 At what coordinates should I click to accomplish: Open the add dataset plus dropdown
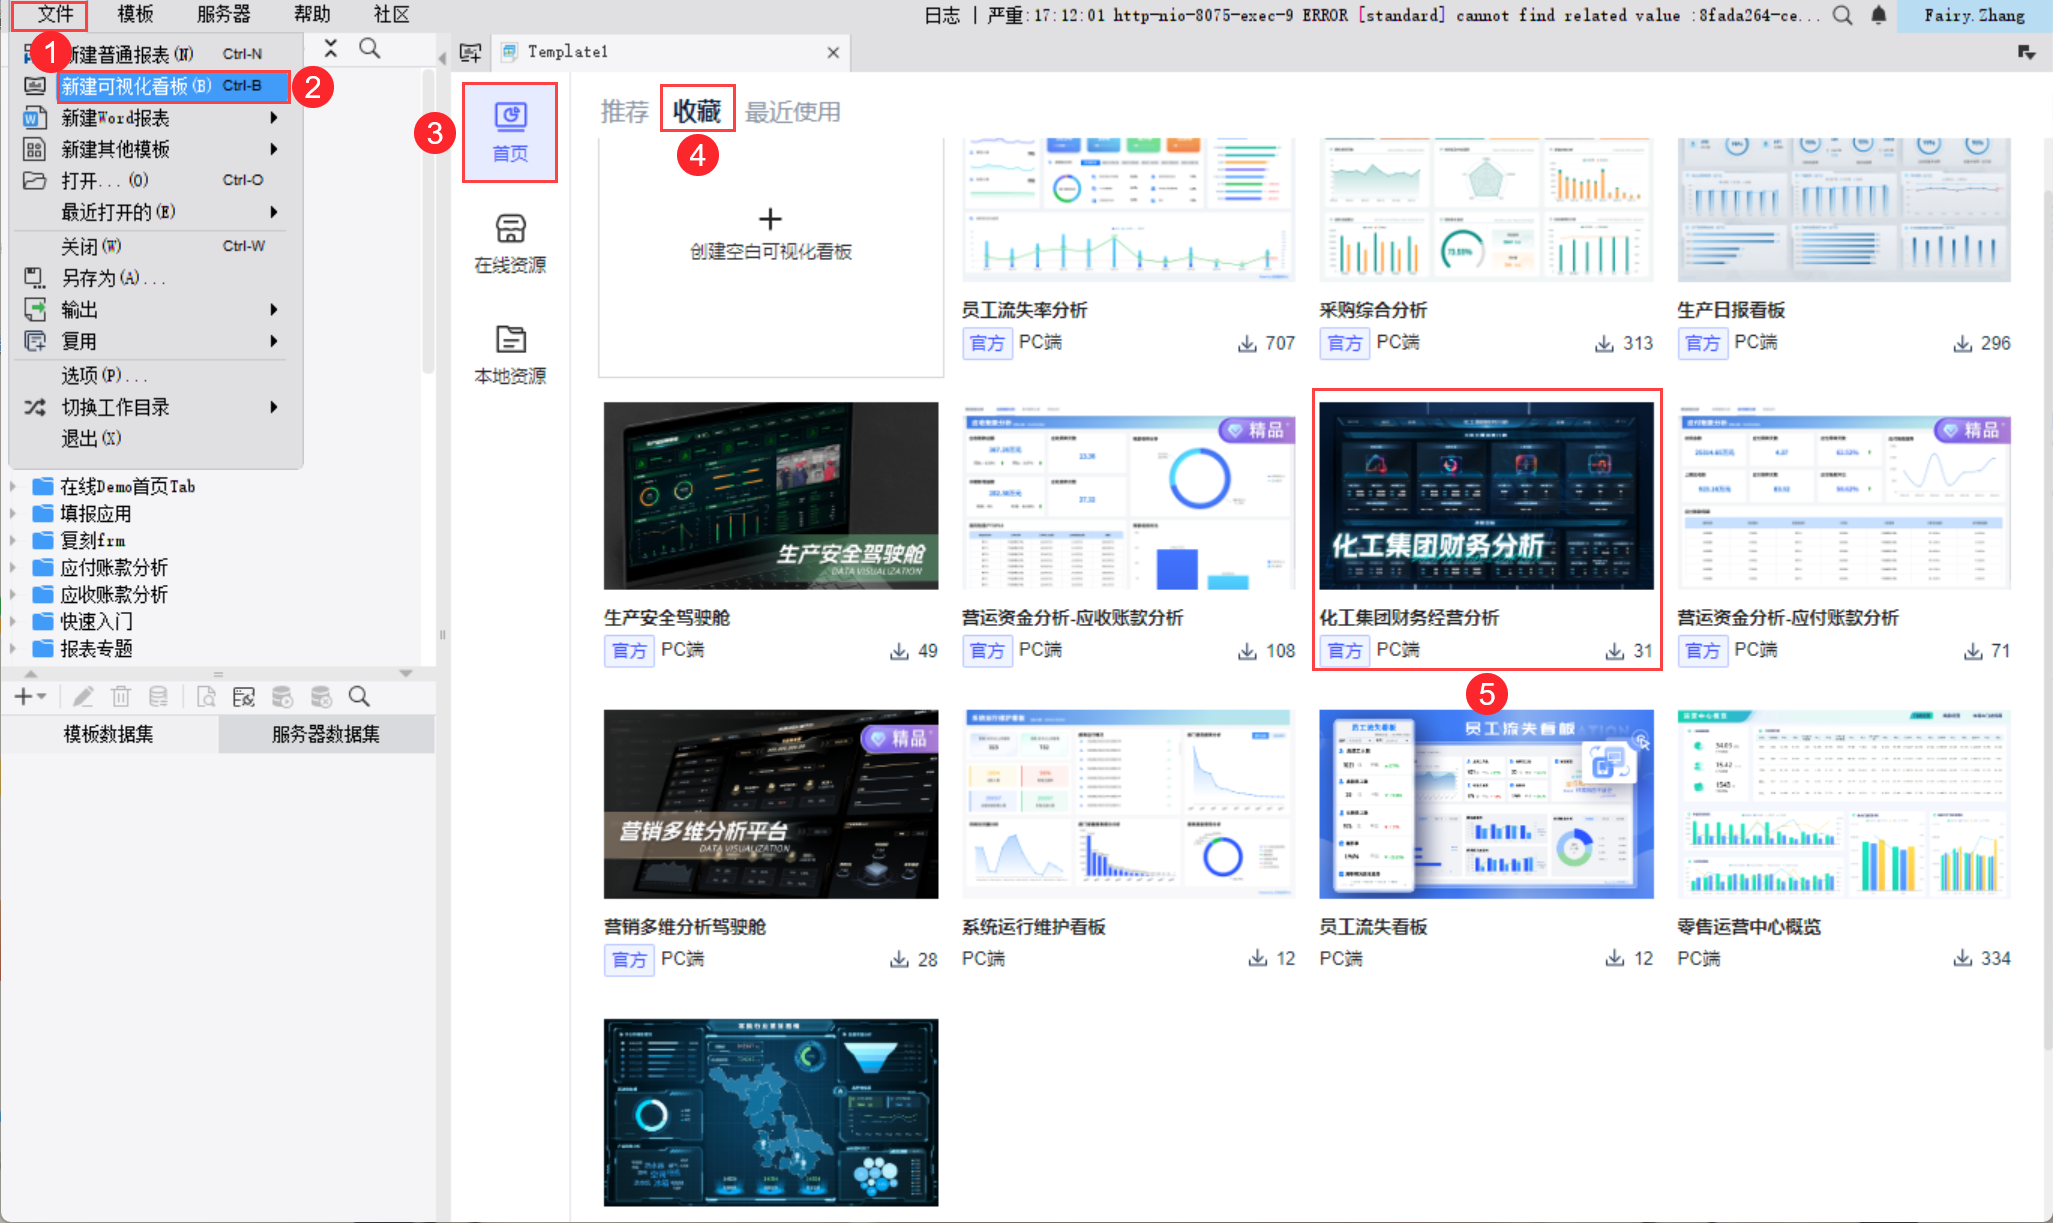tap(30, 697)
